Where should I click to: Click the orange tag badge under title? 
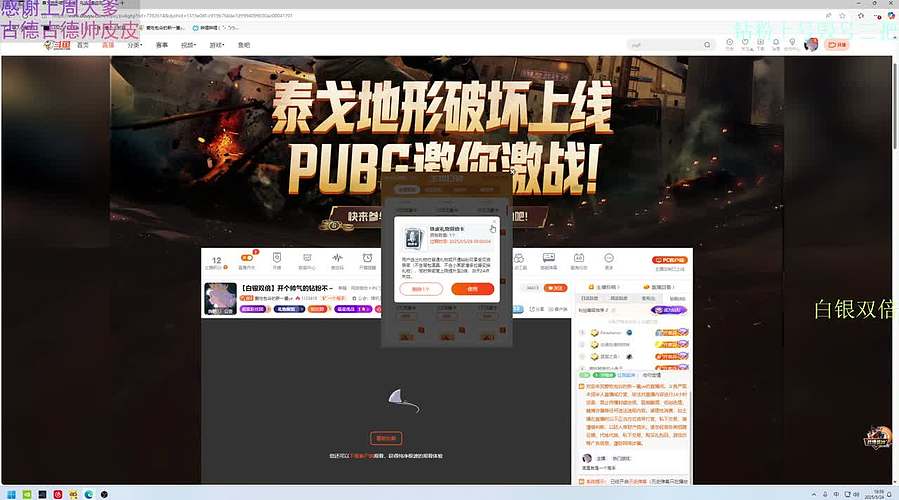(x=317, y=309)
